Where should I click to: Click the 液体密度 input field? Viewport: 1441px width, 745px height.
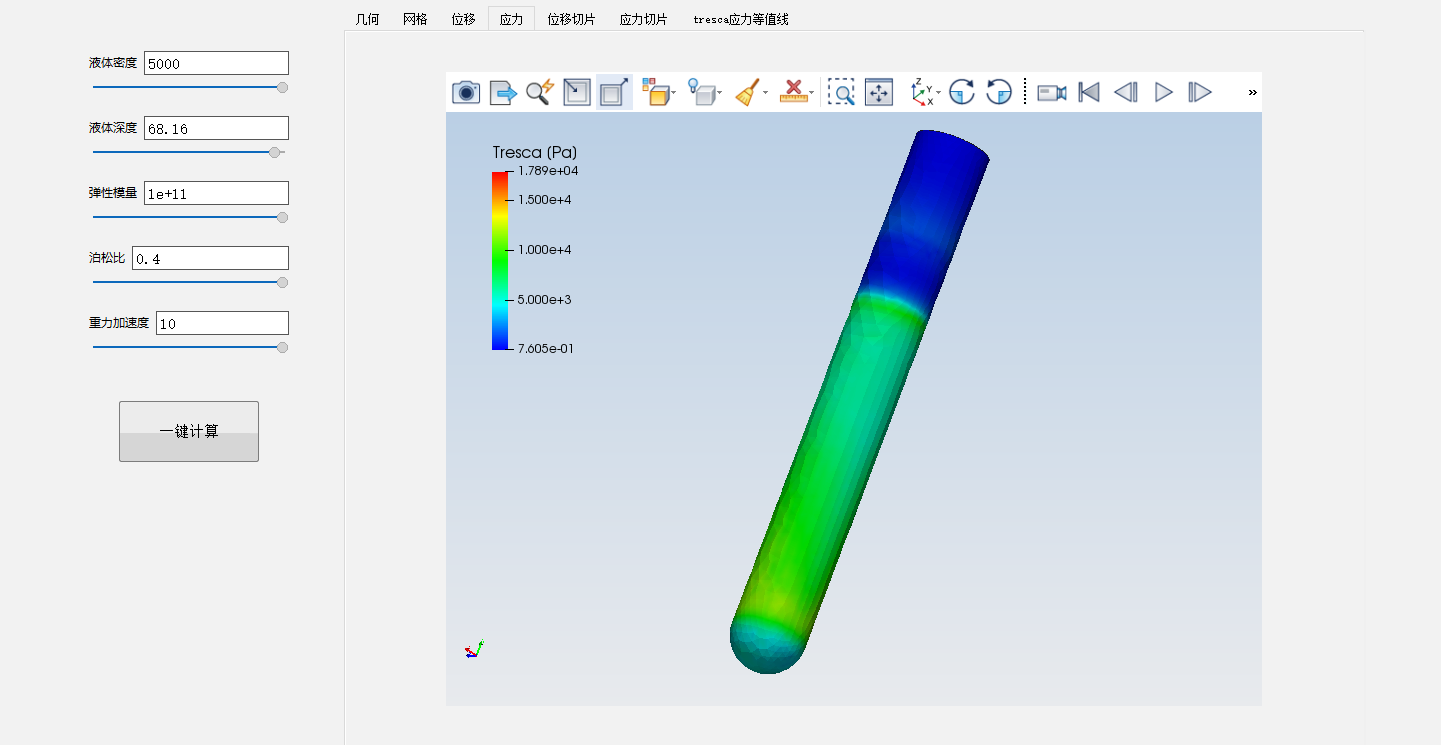click(x=216, y=63)
